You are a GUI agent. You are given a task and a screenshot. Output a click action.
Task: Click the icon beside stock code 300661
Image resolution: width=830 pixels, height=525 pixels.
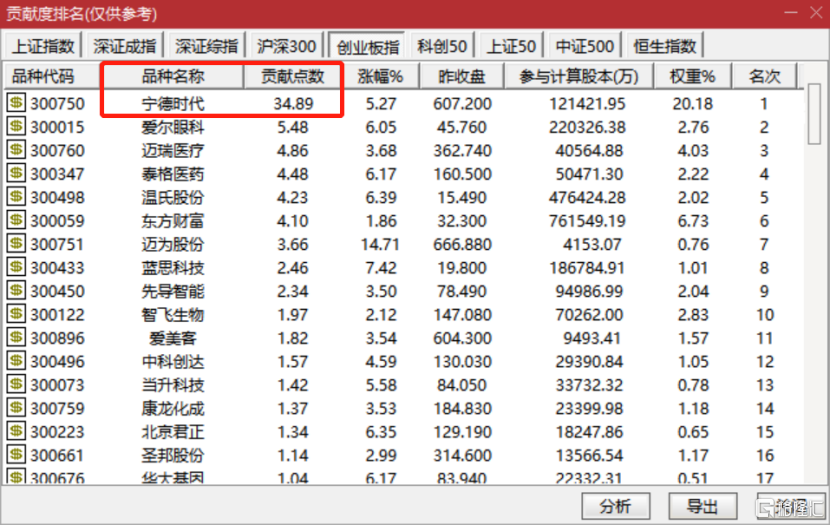(16, 454)
